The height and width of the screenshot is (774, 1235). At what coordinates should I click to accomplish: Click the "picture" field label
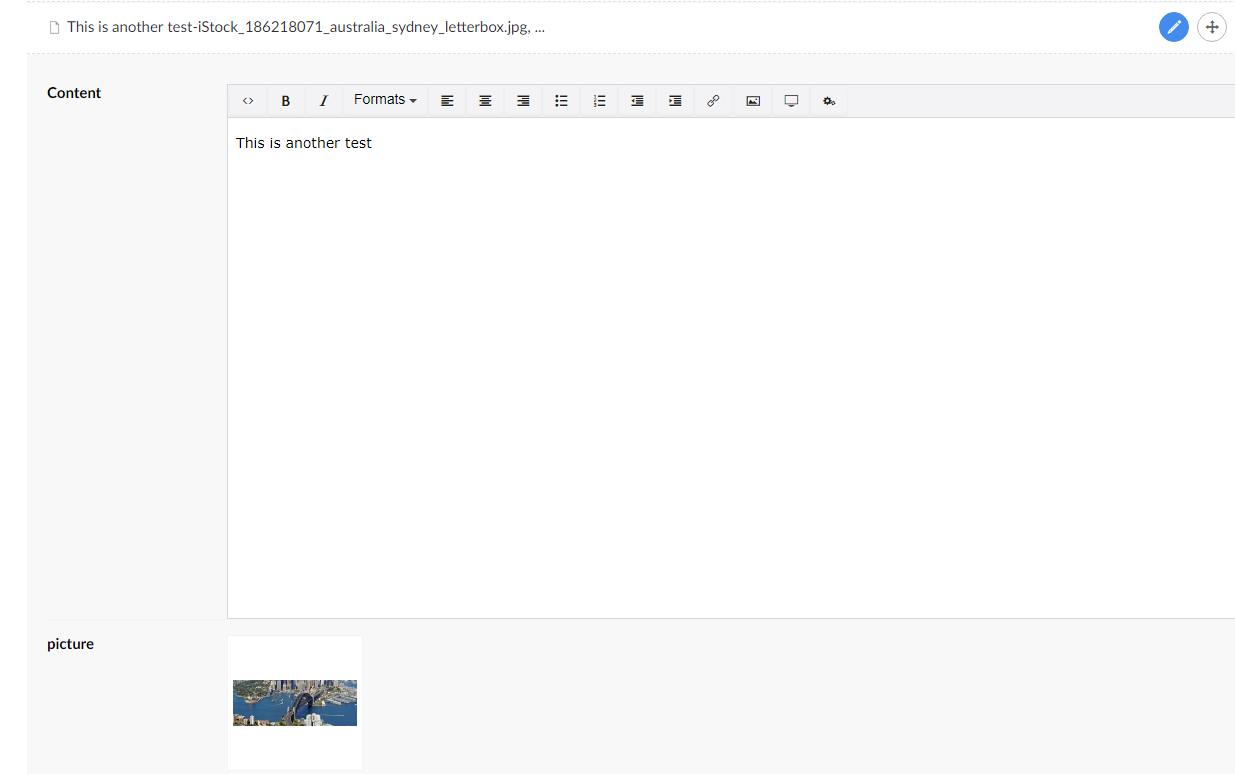coord(70,644)
